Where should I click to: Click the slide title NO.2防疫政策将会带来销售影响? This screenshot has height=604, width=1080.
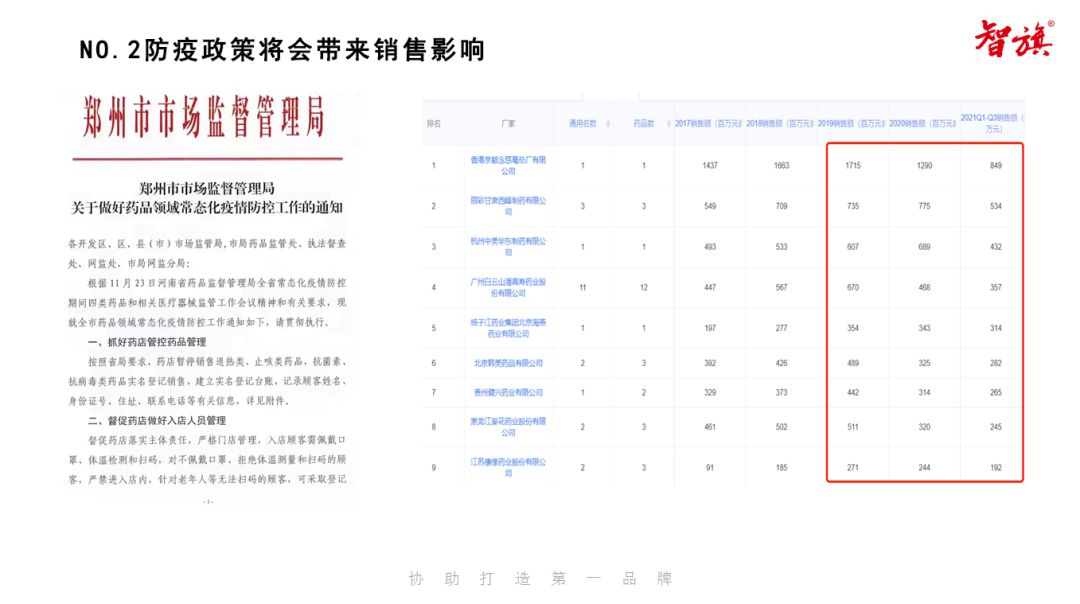click(282, 50)
